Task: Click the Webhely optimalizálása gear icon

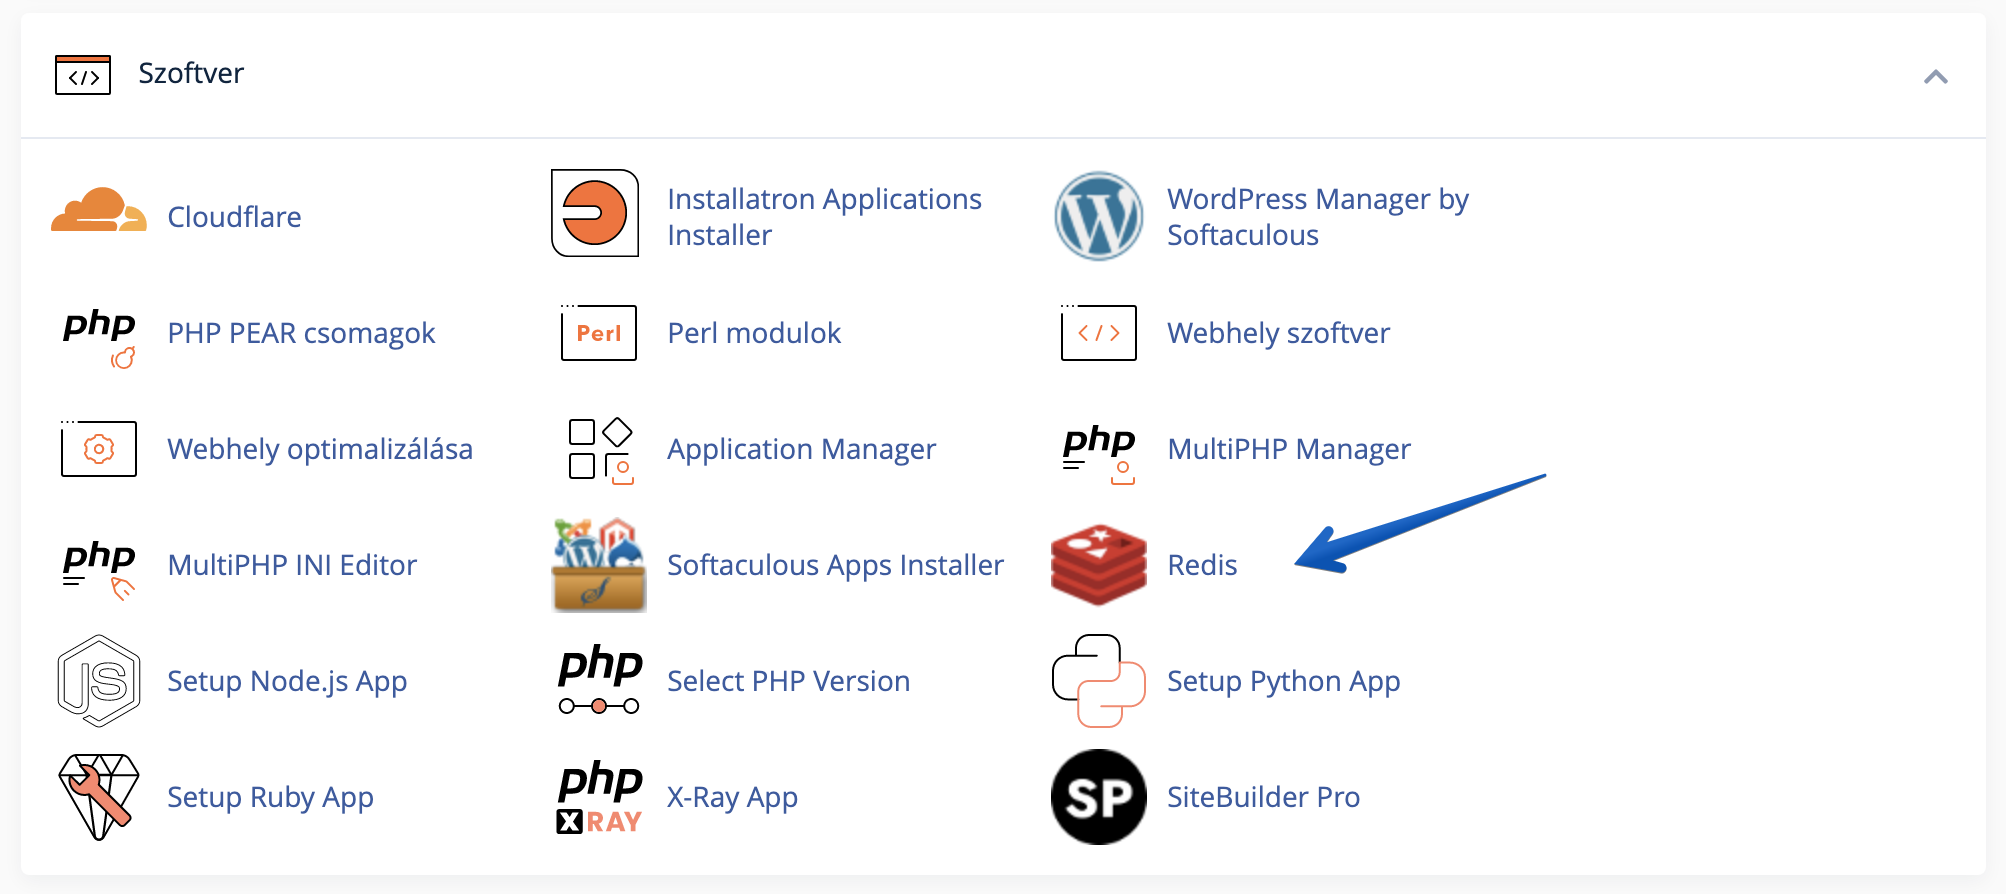Action: [x=98, y=448]
